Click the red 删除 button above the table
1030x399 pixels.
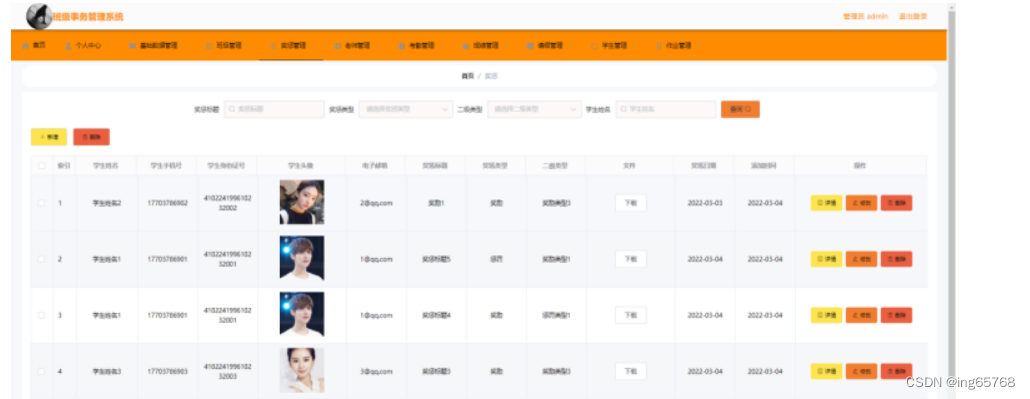pyautogui.click(x=91, y=137)
